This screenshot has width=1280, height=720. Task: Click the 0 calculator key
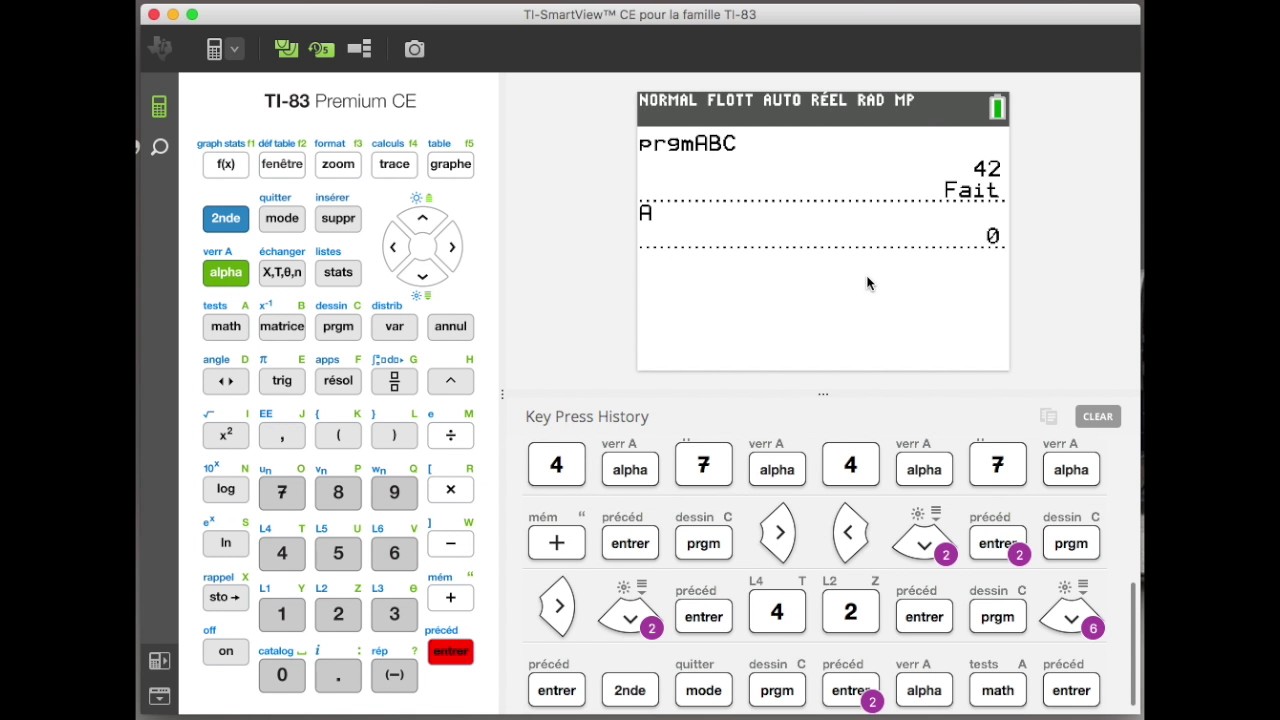click(282, 675)
